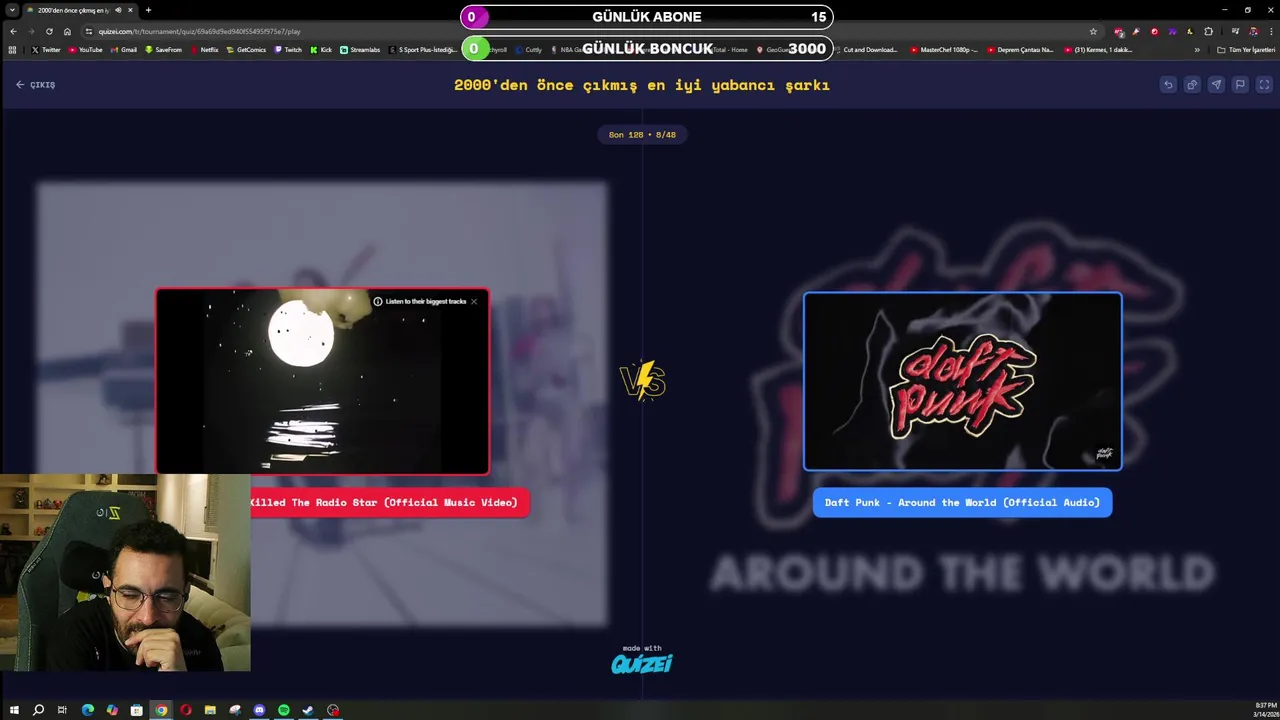The width and height of the screenshot is (1280, 720).
Task: Open the Gmail bookmark
Action: tap(123, 49)
